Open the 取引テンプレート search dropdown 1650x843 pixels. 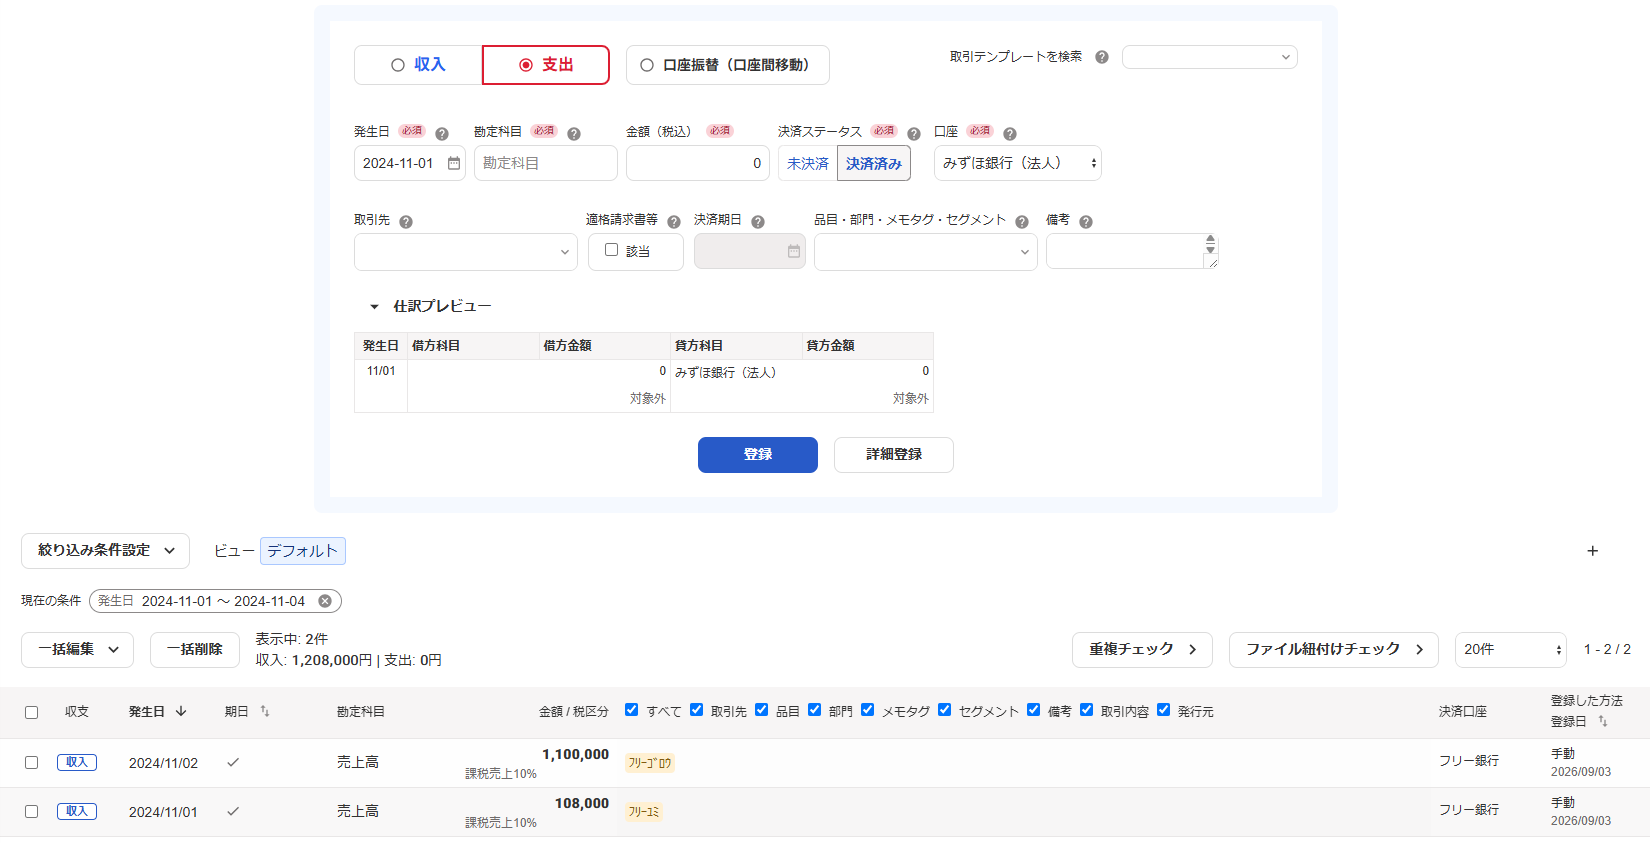(1210, 57)
